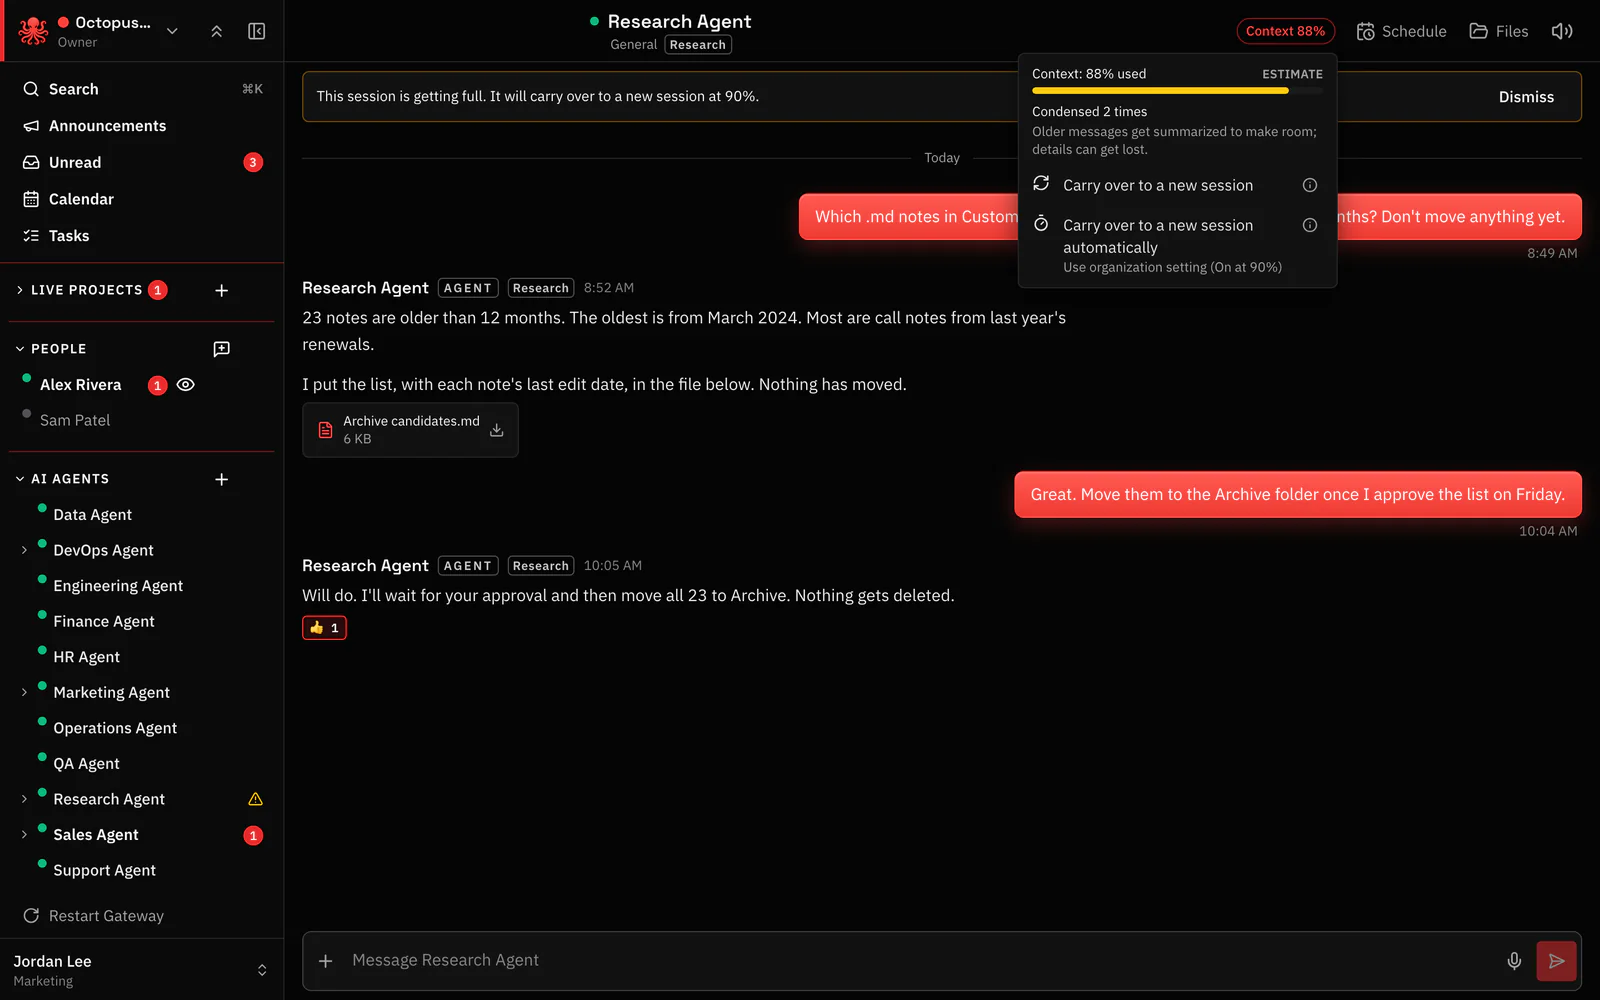Click the warning icon beside Research Agent
Viewport: 1600px width, 1000px height.
click(255, 799)
